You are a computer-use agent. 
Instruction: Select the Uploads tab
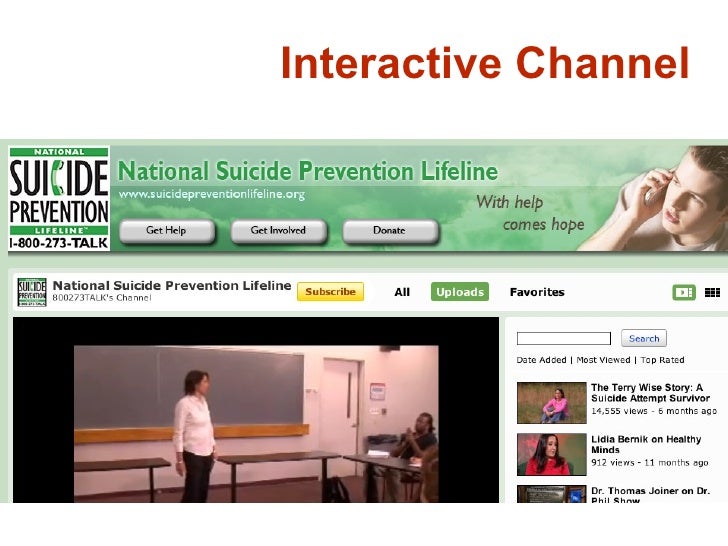460,292
